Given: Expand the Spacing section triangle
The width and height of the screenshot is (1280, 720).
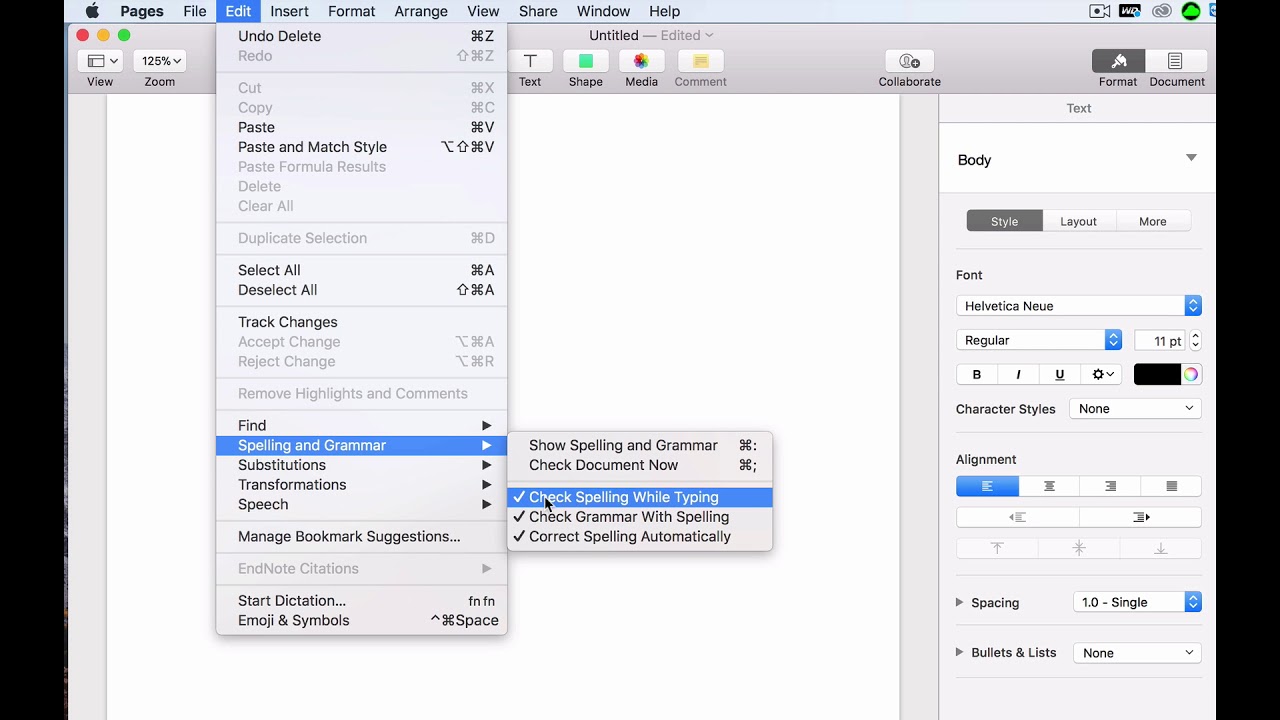Looking at the screenshot, I should pos(959,602).
